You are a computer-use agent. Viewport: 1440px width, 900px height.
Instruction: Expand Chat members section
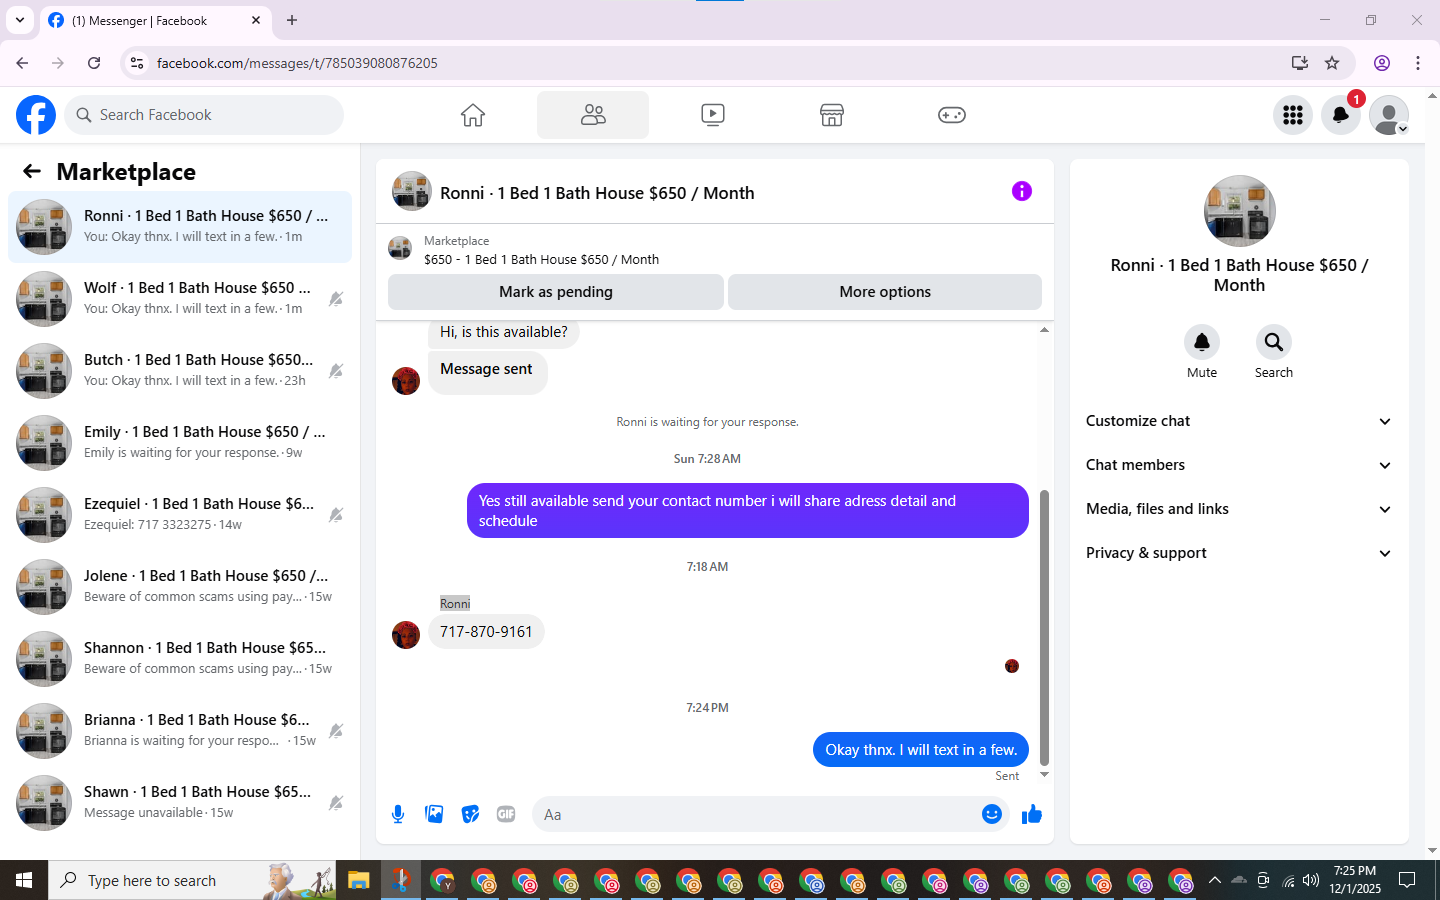[1239, 465]
